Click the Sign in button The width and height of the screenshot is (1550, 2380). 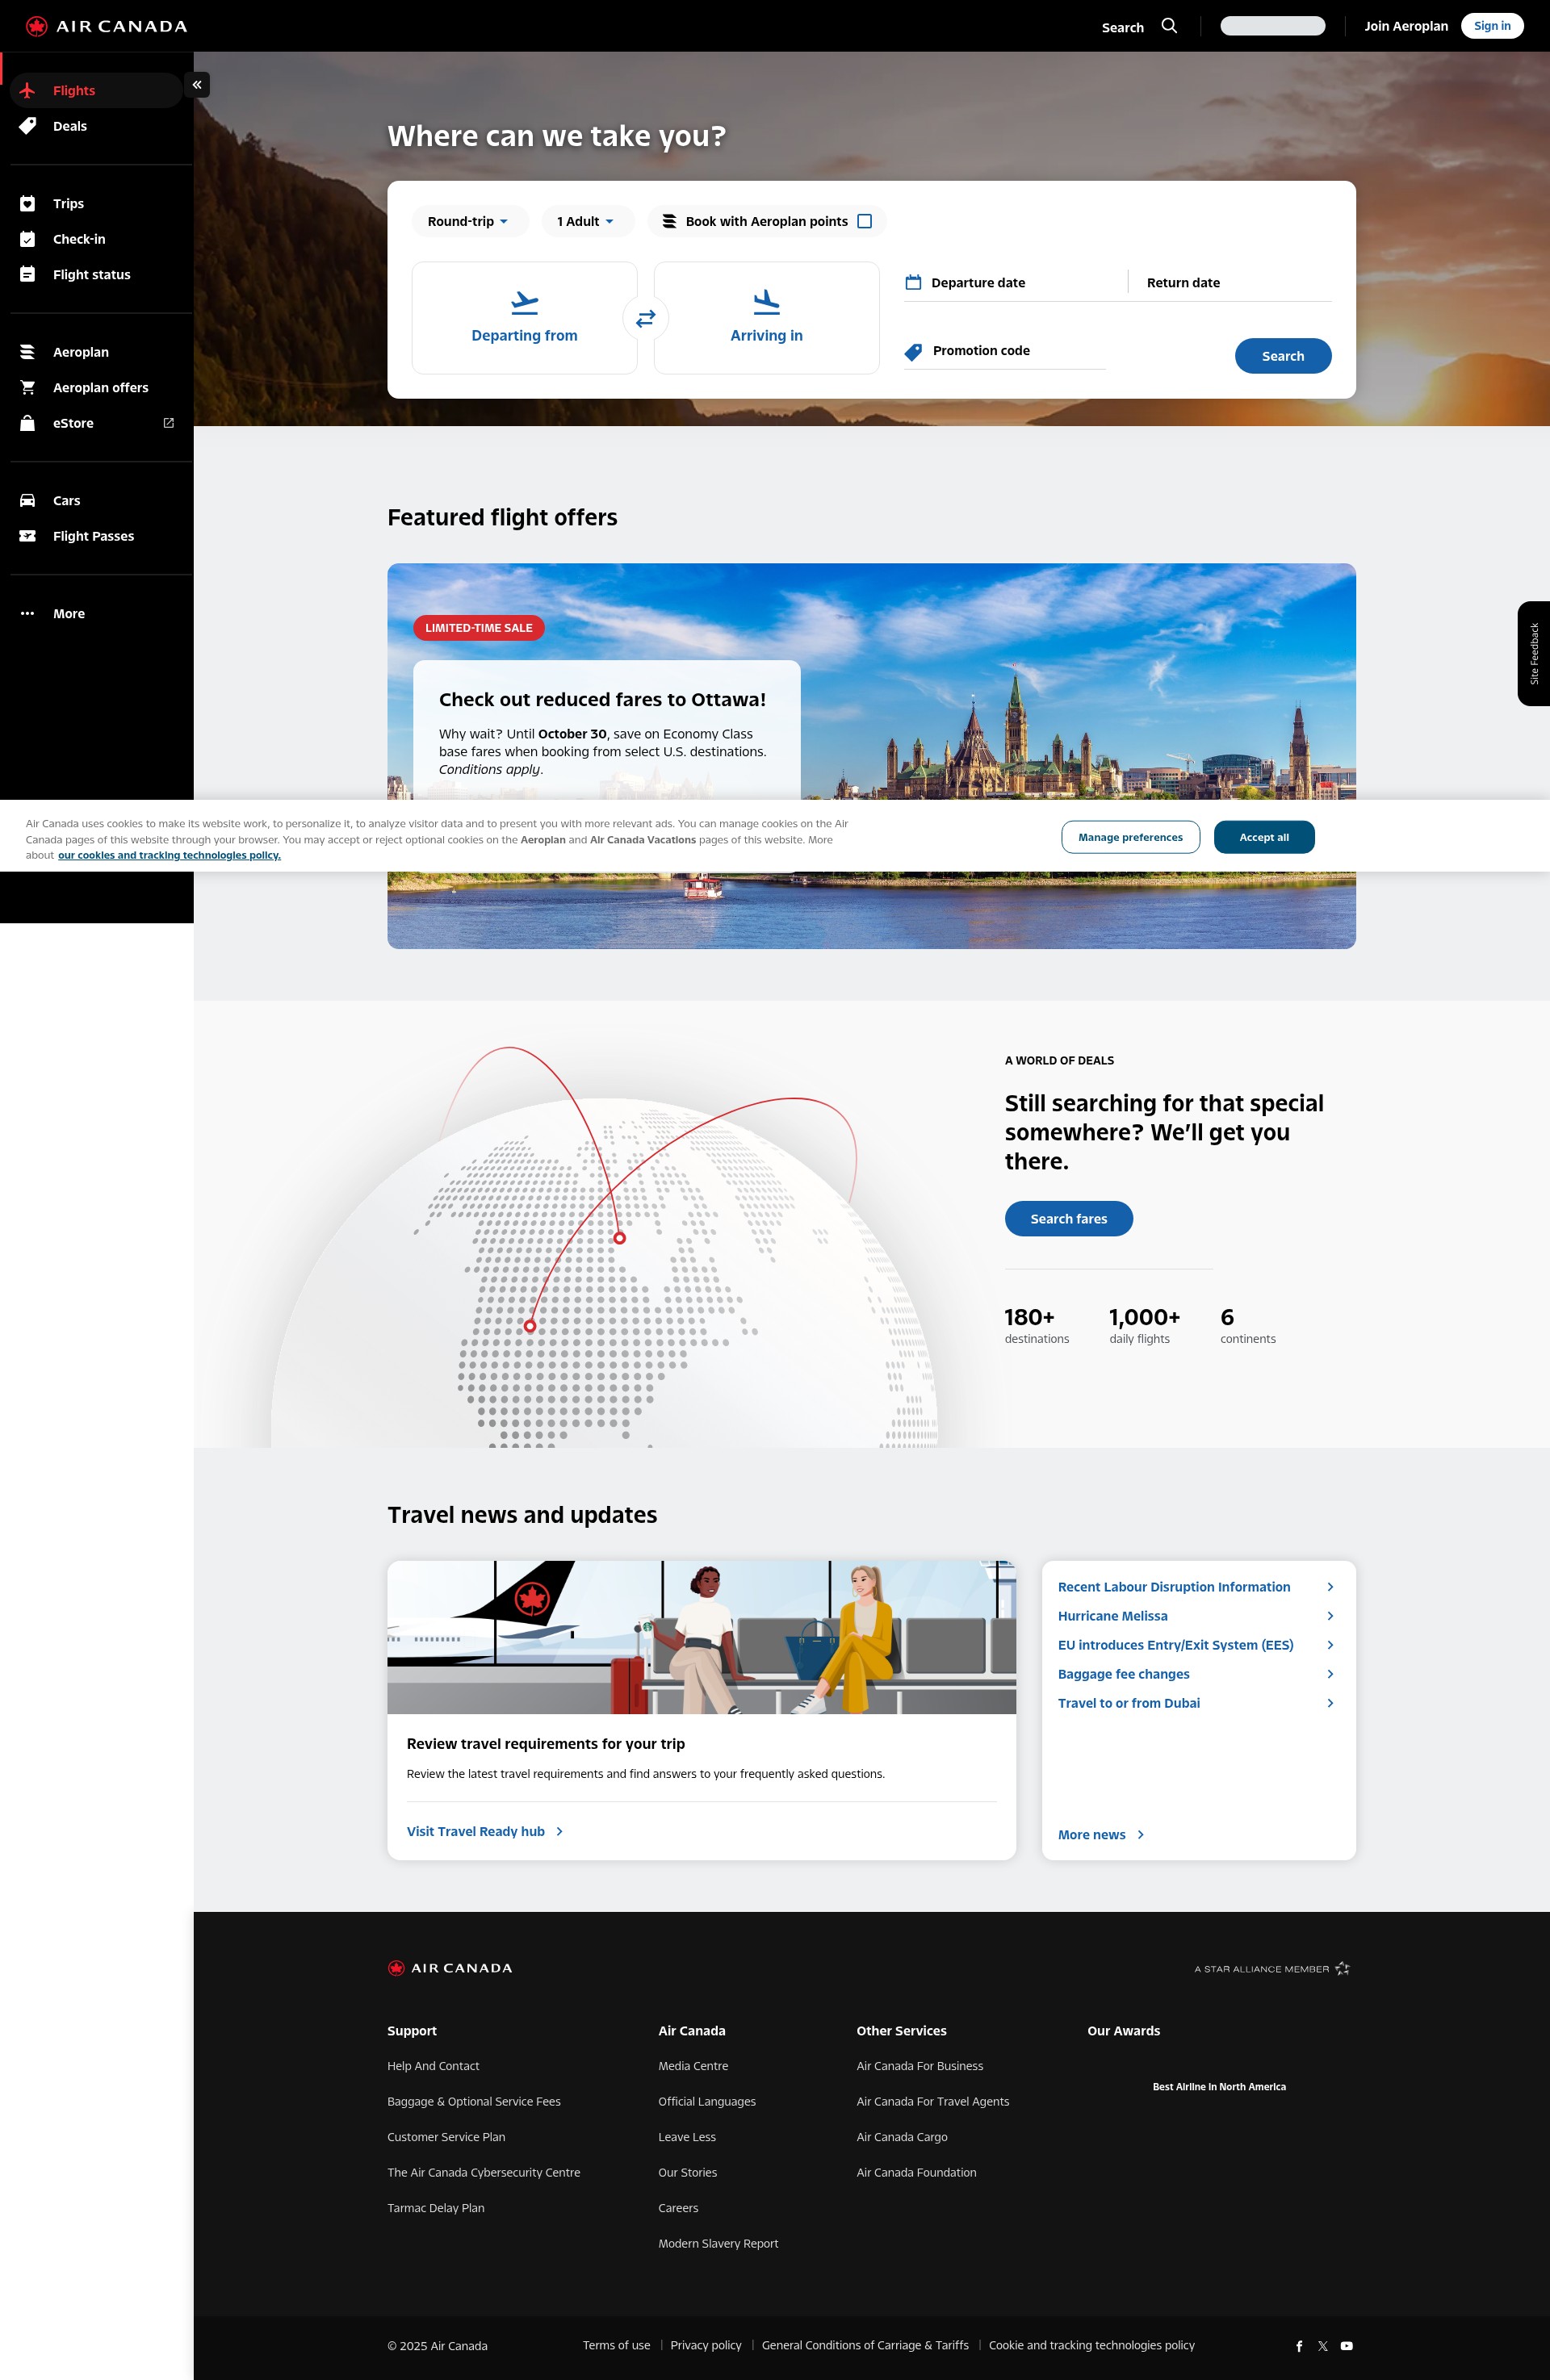tap(1492, 26)
